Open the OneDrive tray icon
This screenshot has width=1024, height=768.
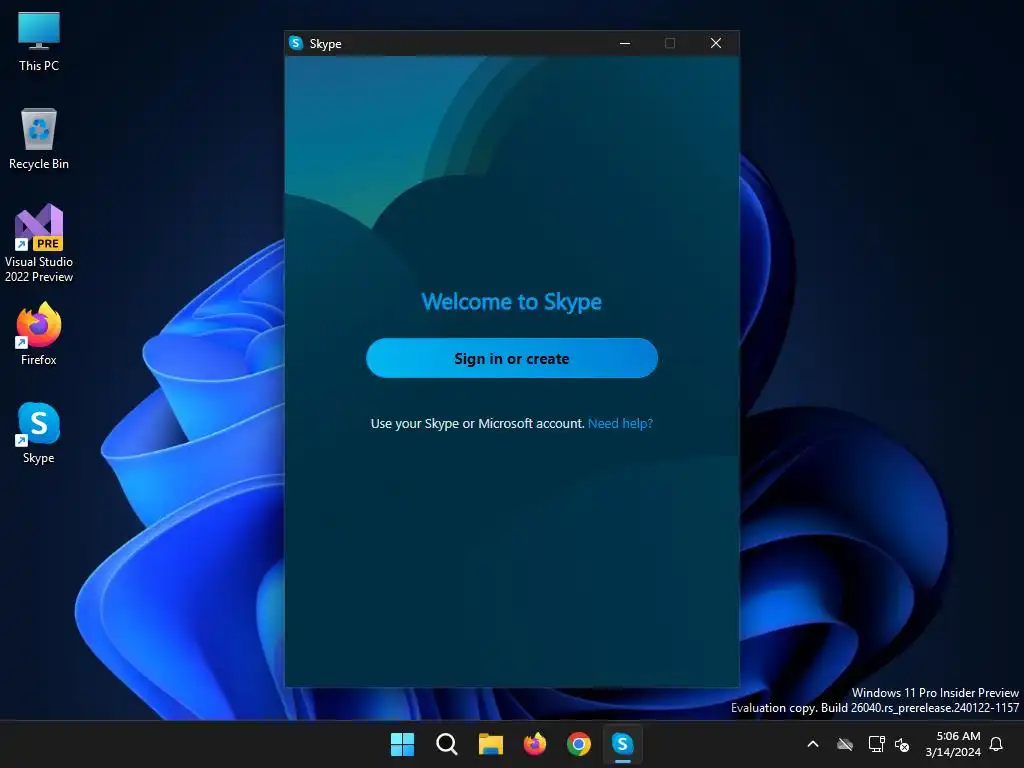point(845,744)
